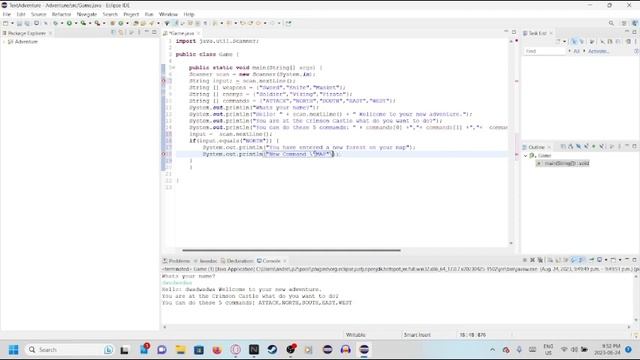Open the Run button dropdown arrow

tap(76, 23)
